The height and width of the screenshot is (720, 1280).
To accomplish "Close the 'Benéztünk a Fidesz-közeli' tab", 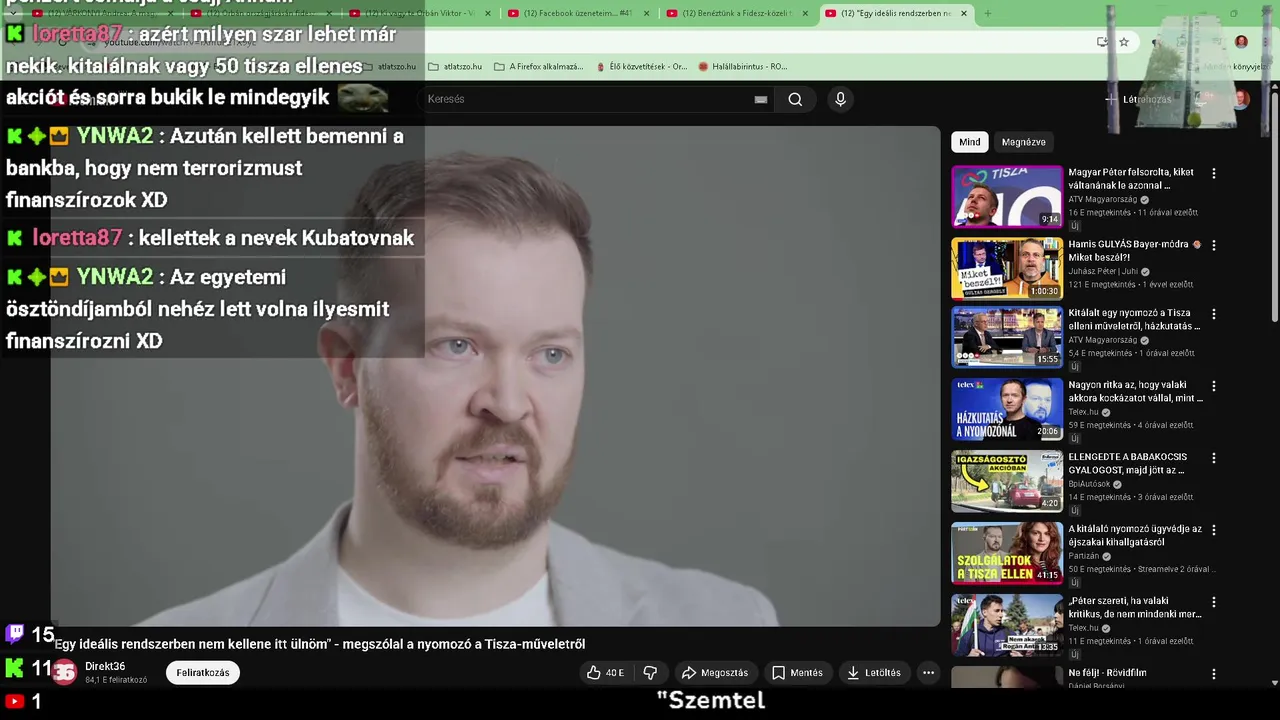I will tap(805, 13).
